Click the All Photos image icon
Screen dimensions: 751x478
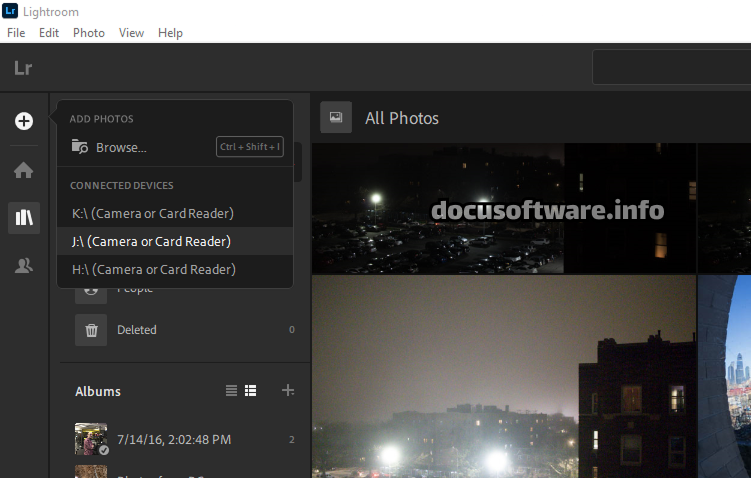(x=336, y=118)
